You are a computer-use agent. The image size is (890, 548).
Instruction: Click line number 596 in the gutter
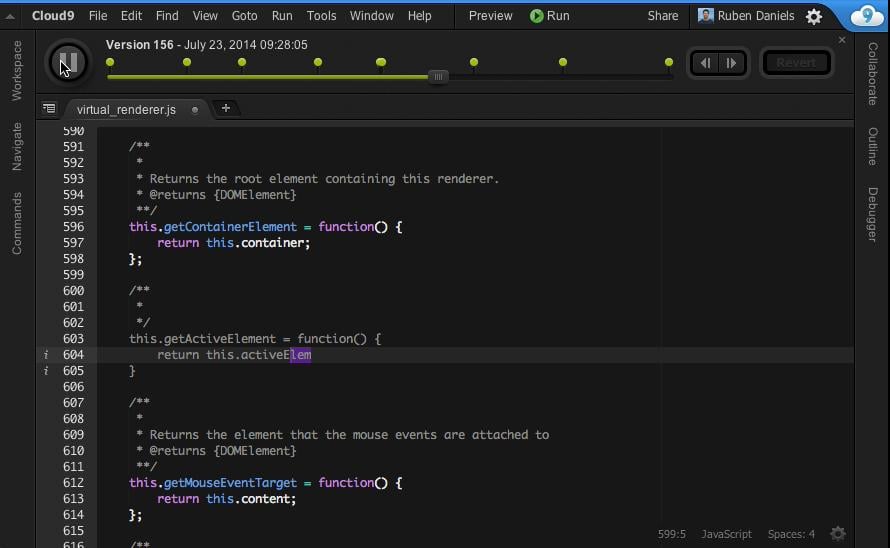click(x=73, y=227)
